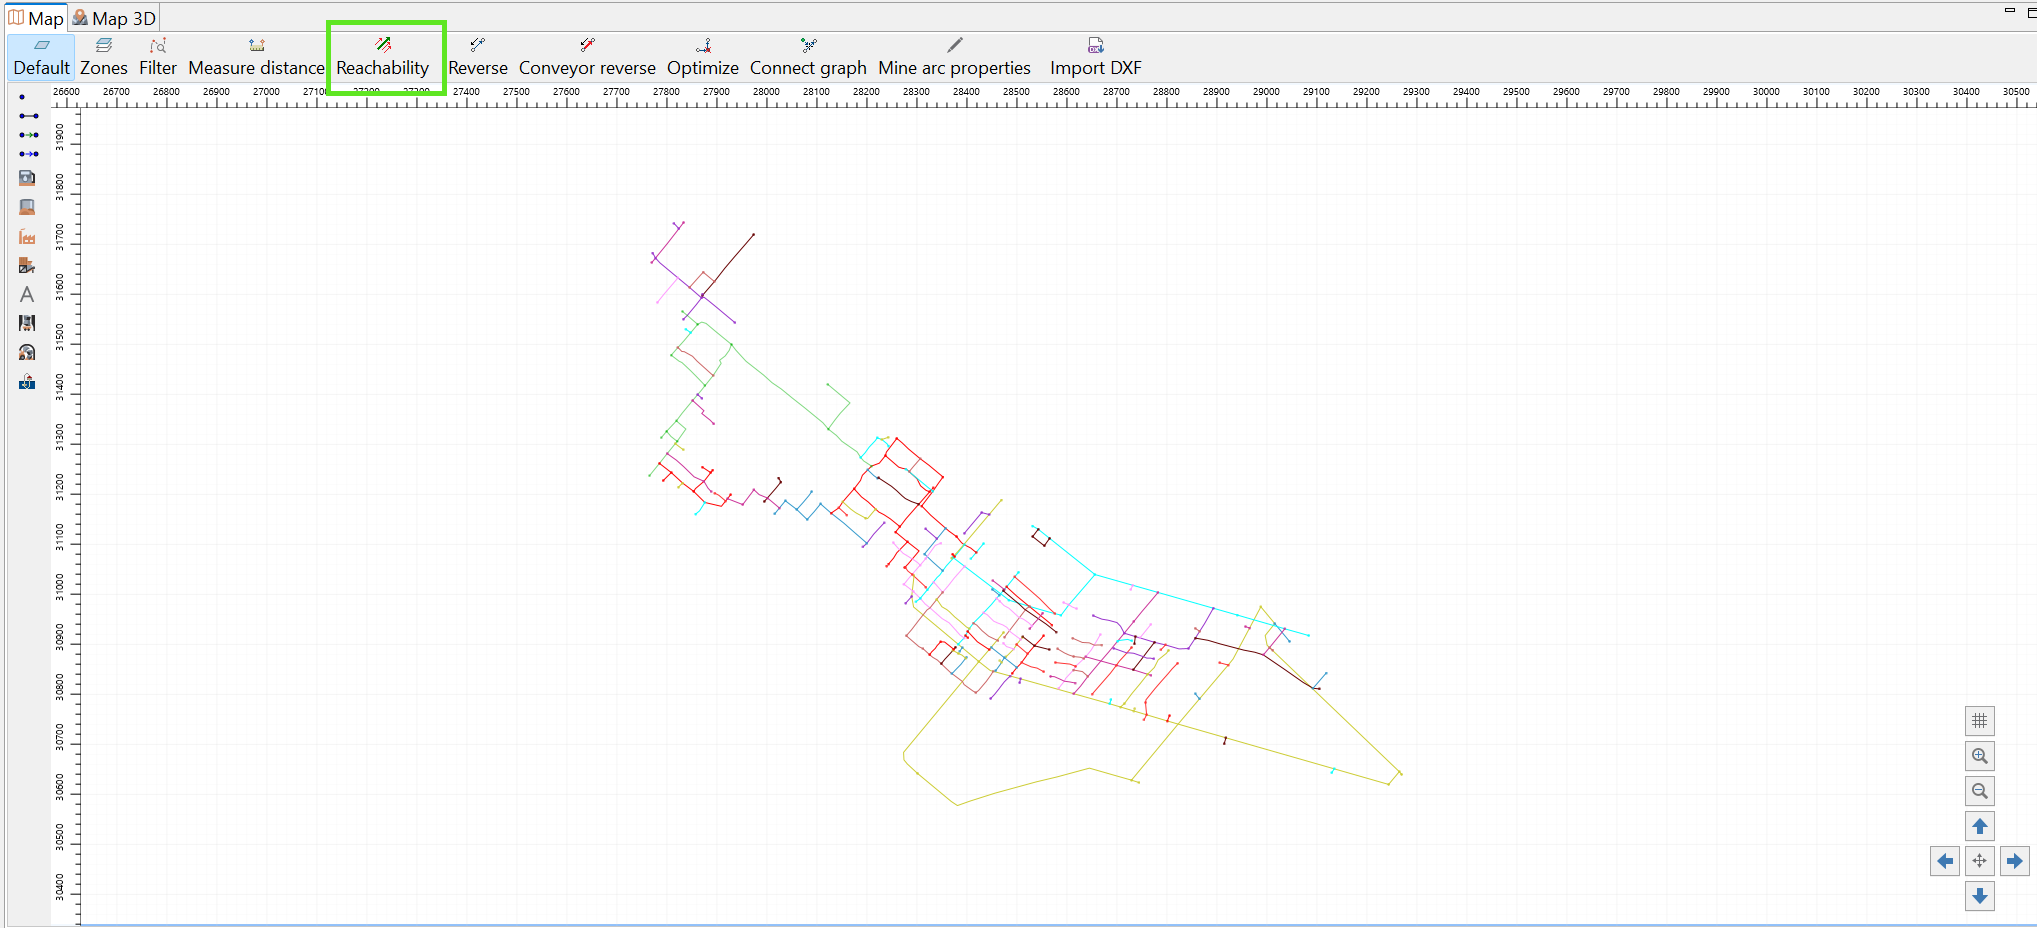Image resolution: width=2037 pixels, height=928 pixels.
Task: Open the Map 3D tab
Action: coord(114,18)
